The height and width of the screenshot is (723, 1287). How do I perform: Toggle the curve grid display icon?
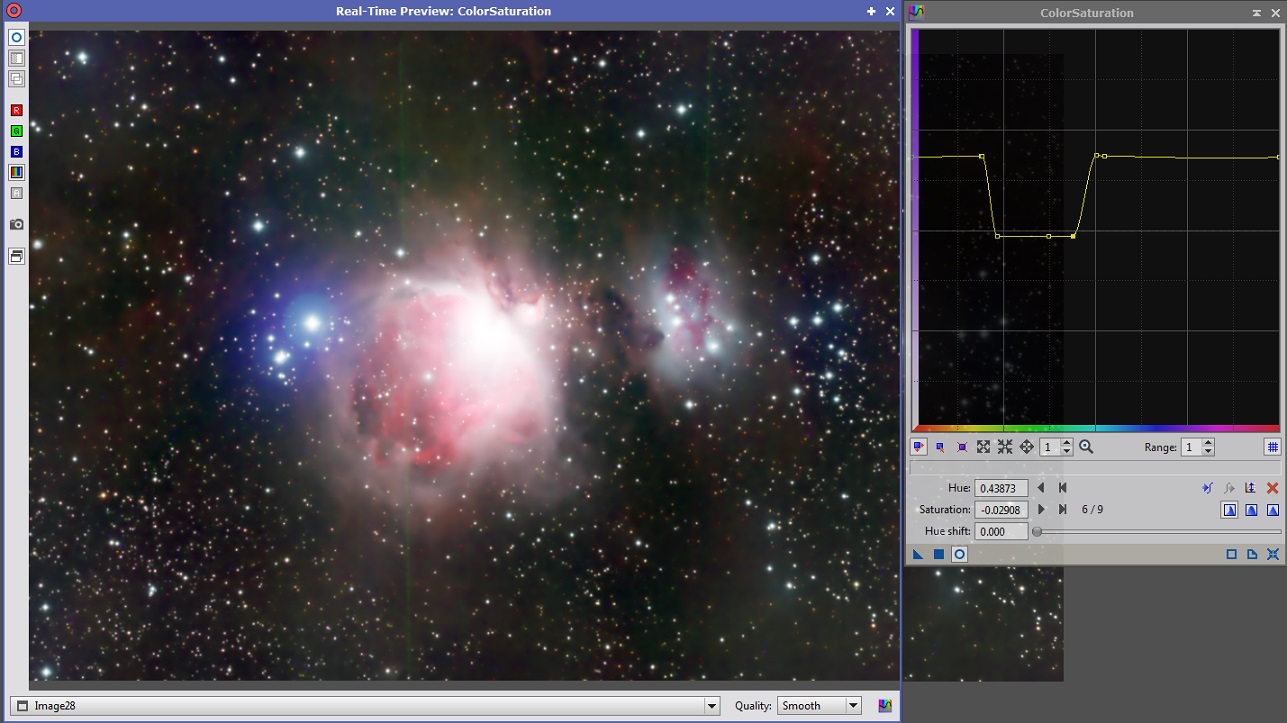pos(1272,447)
